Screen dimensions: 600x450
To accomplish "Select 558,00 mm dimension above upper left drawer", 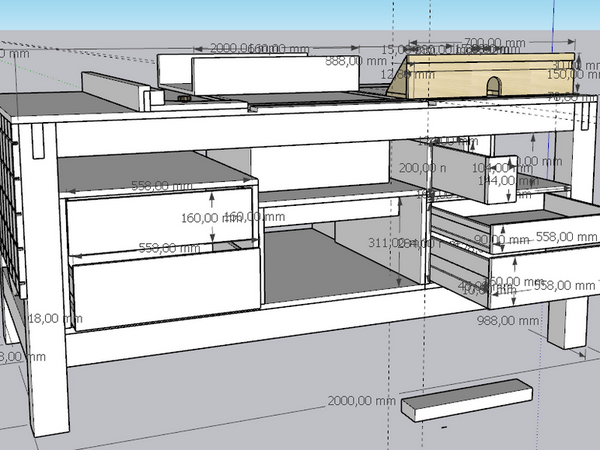I will tap(163, 186).
